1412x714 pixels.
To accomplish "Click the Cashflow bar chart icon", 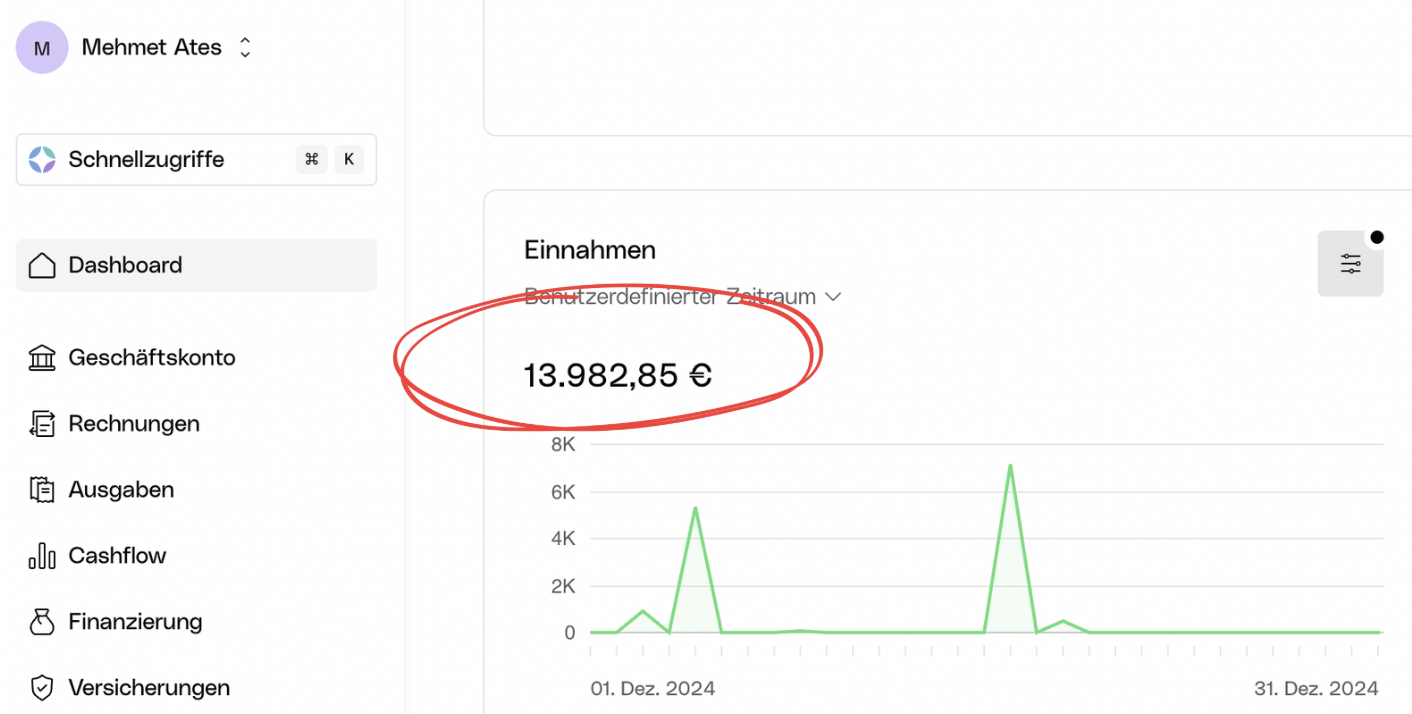I will tap(42, 556).
